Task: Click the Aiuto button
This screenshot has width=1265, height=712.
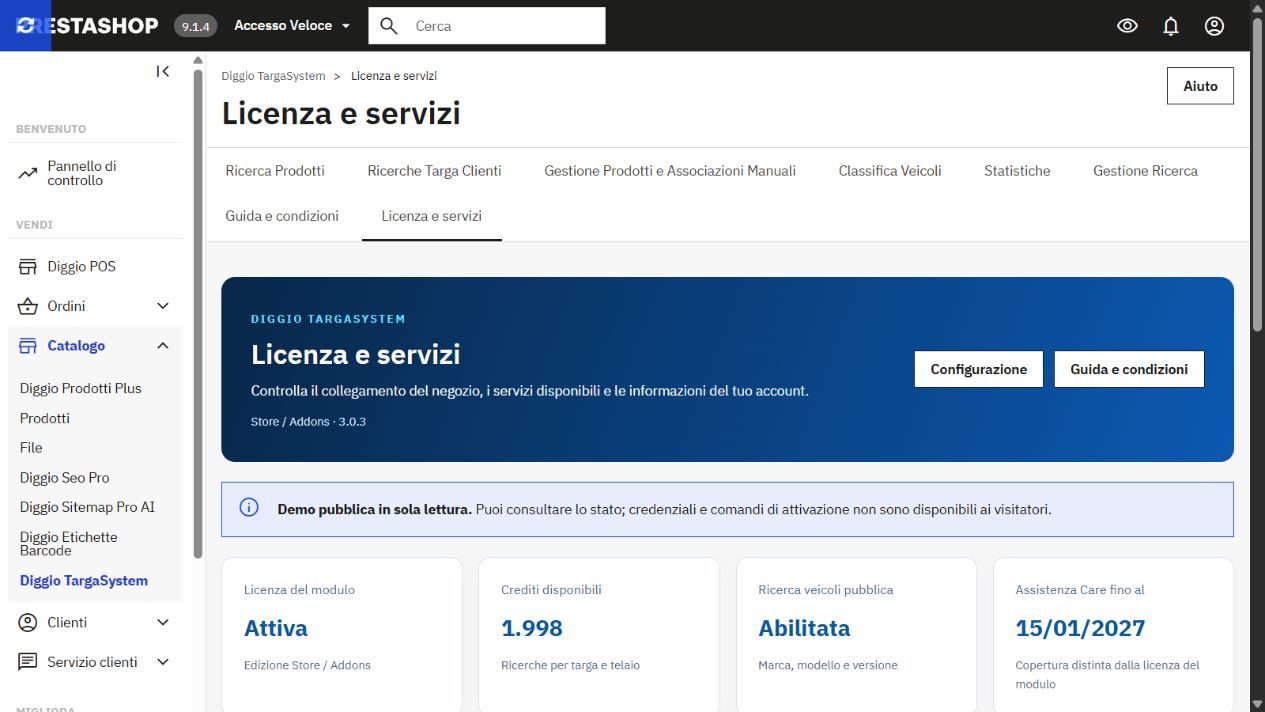Action: tap(1200, 86)
